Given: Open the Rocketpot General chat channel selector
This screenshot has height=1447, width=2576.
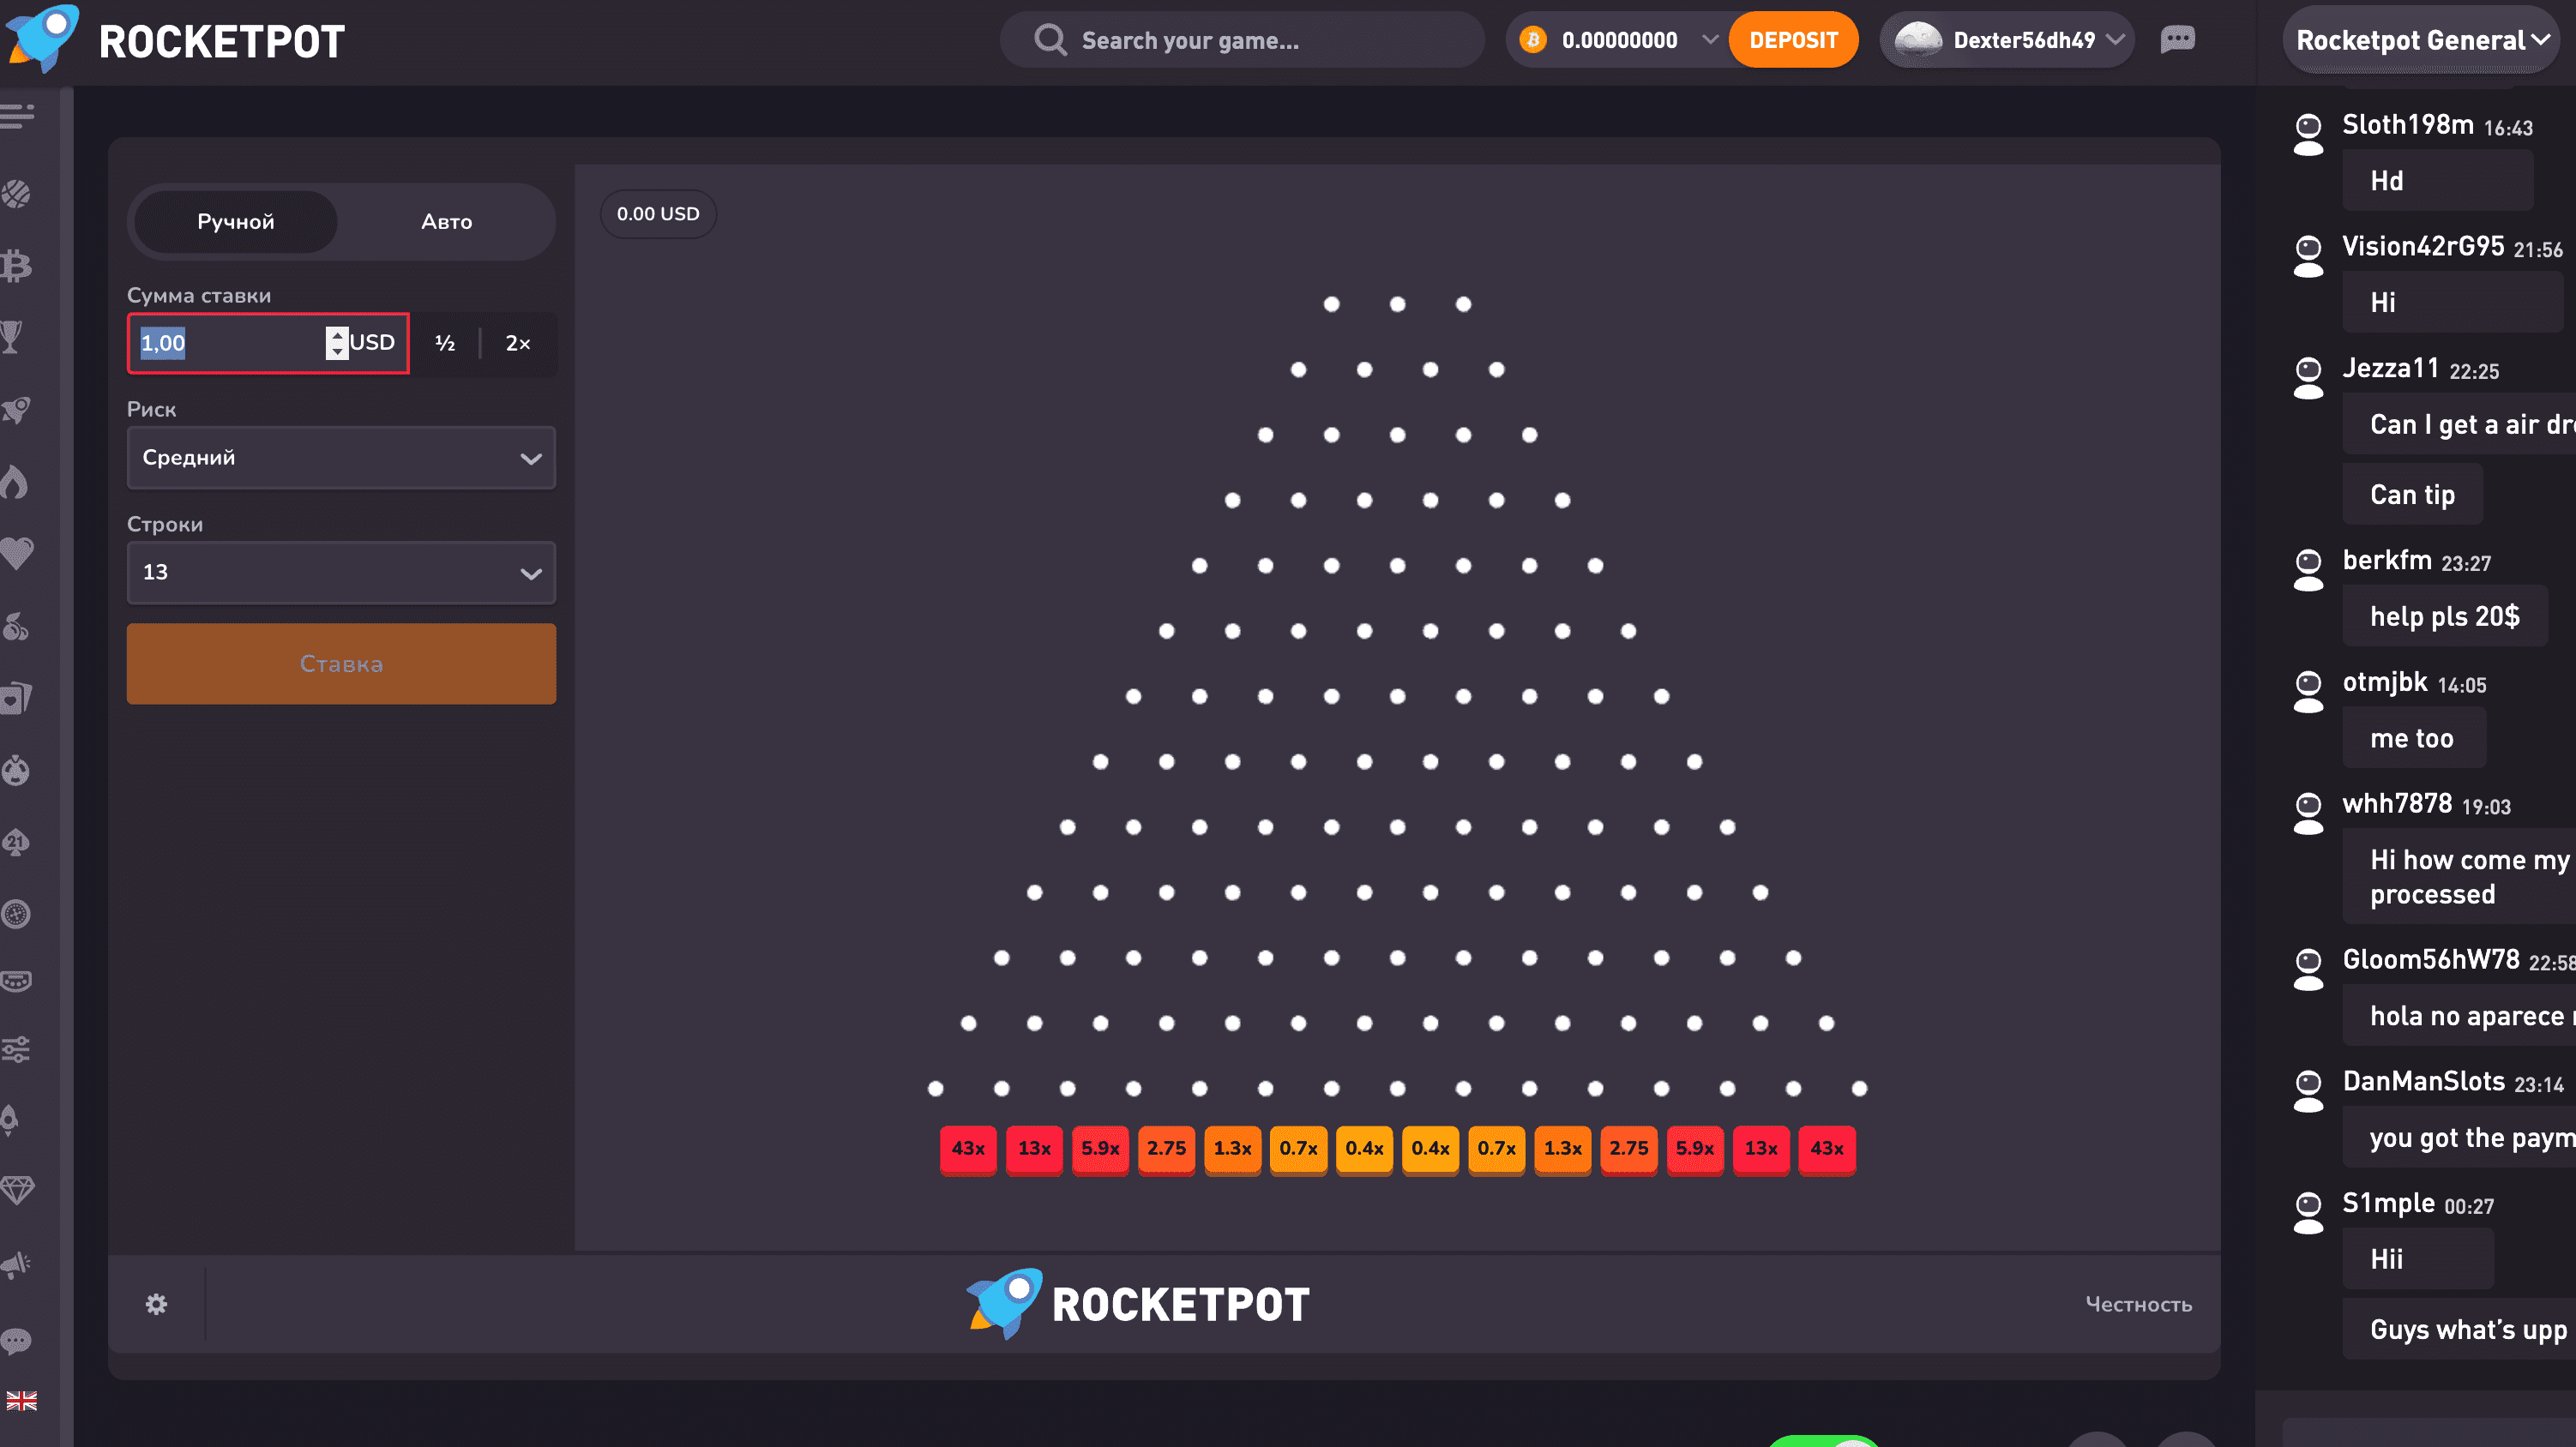Looking at the screenshot, I should click(x=2420, y=40).
